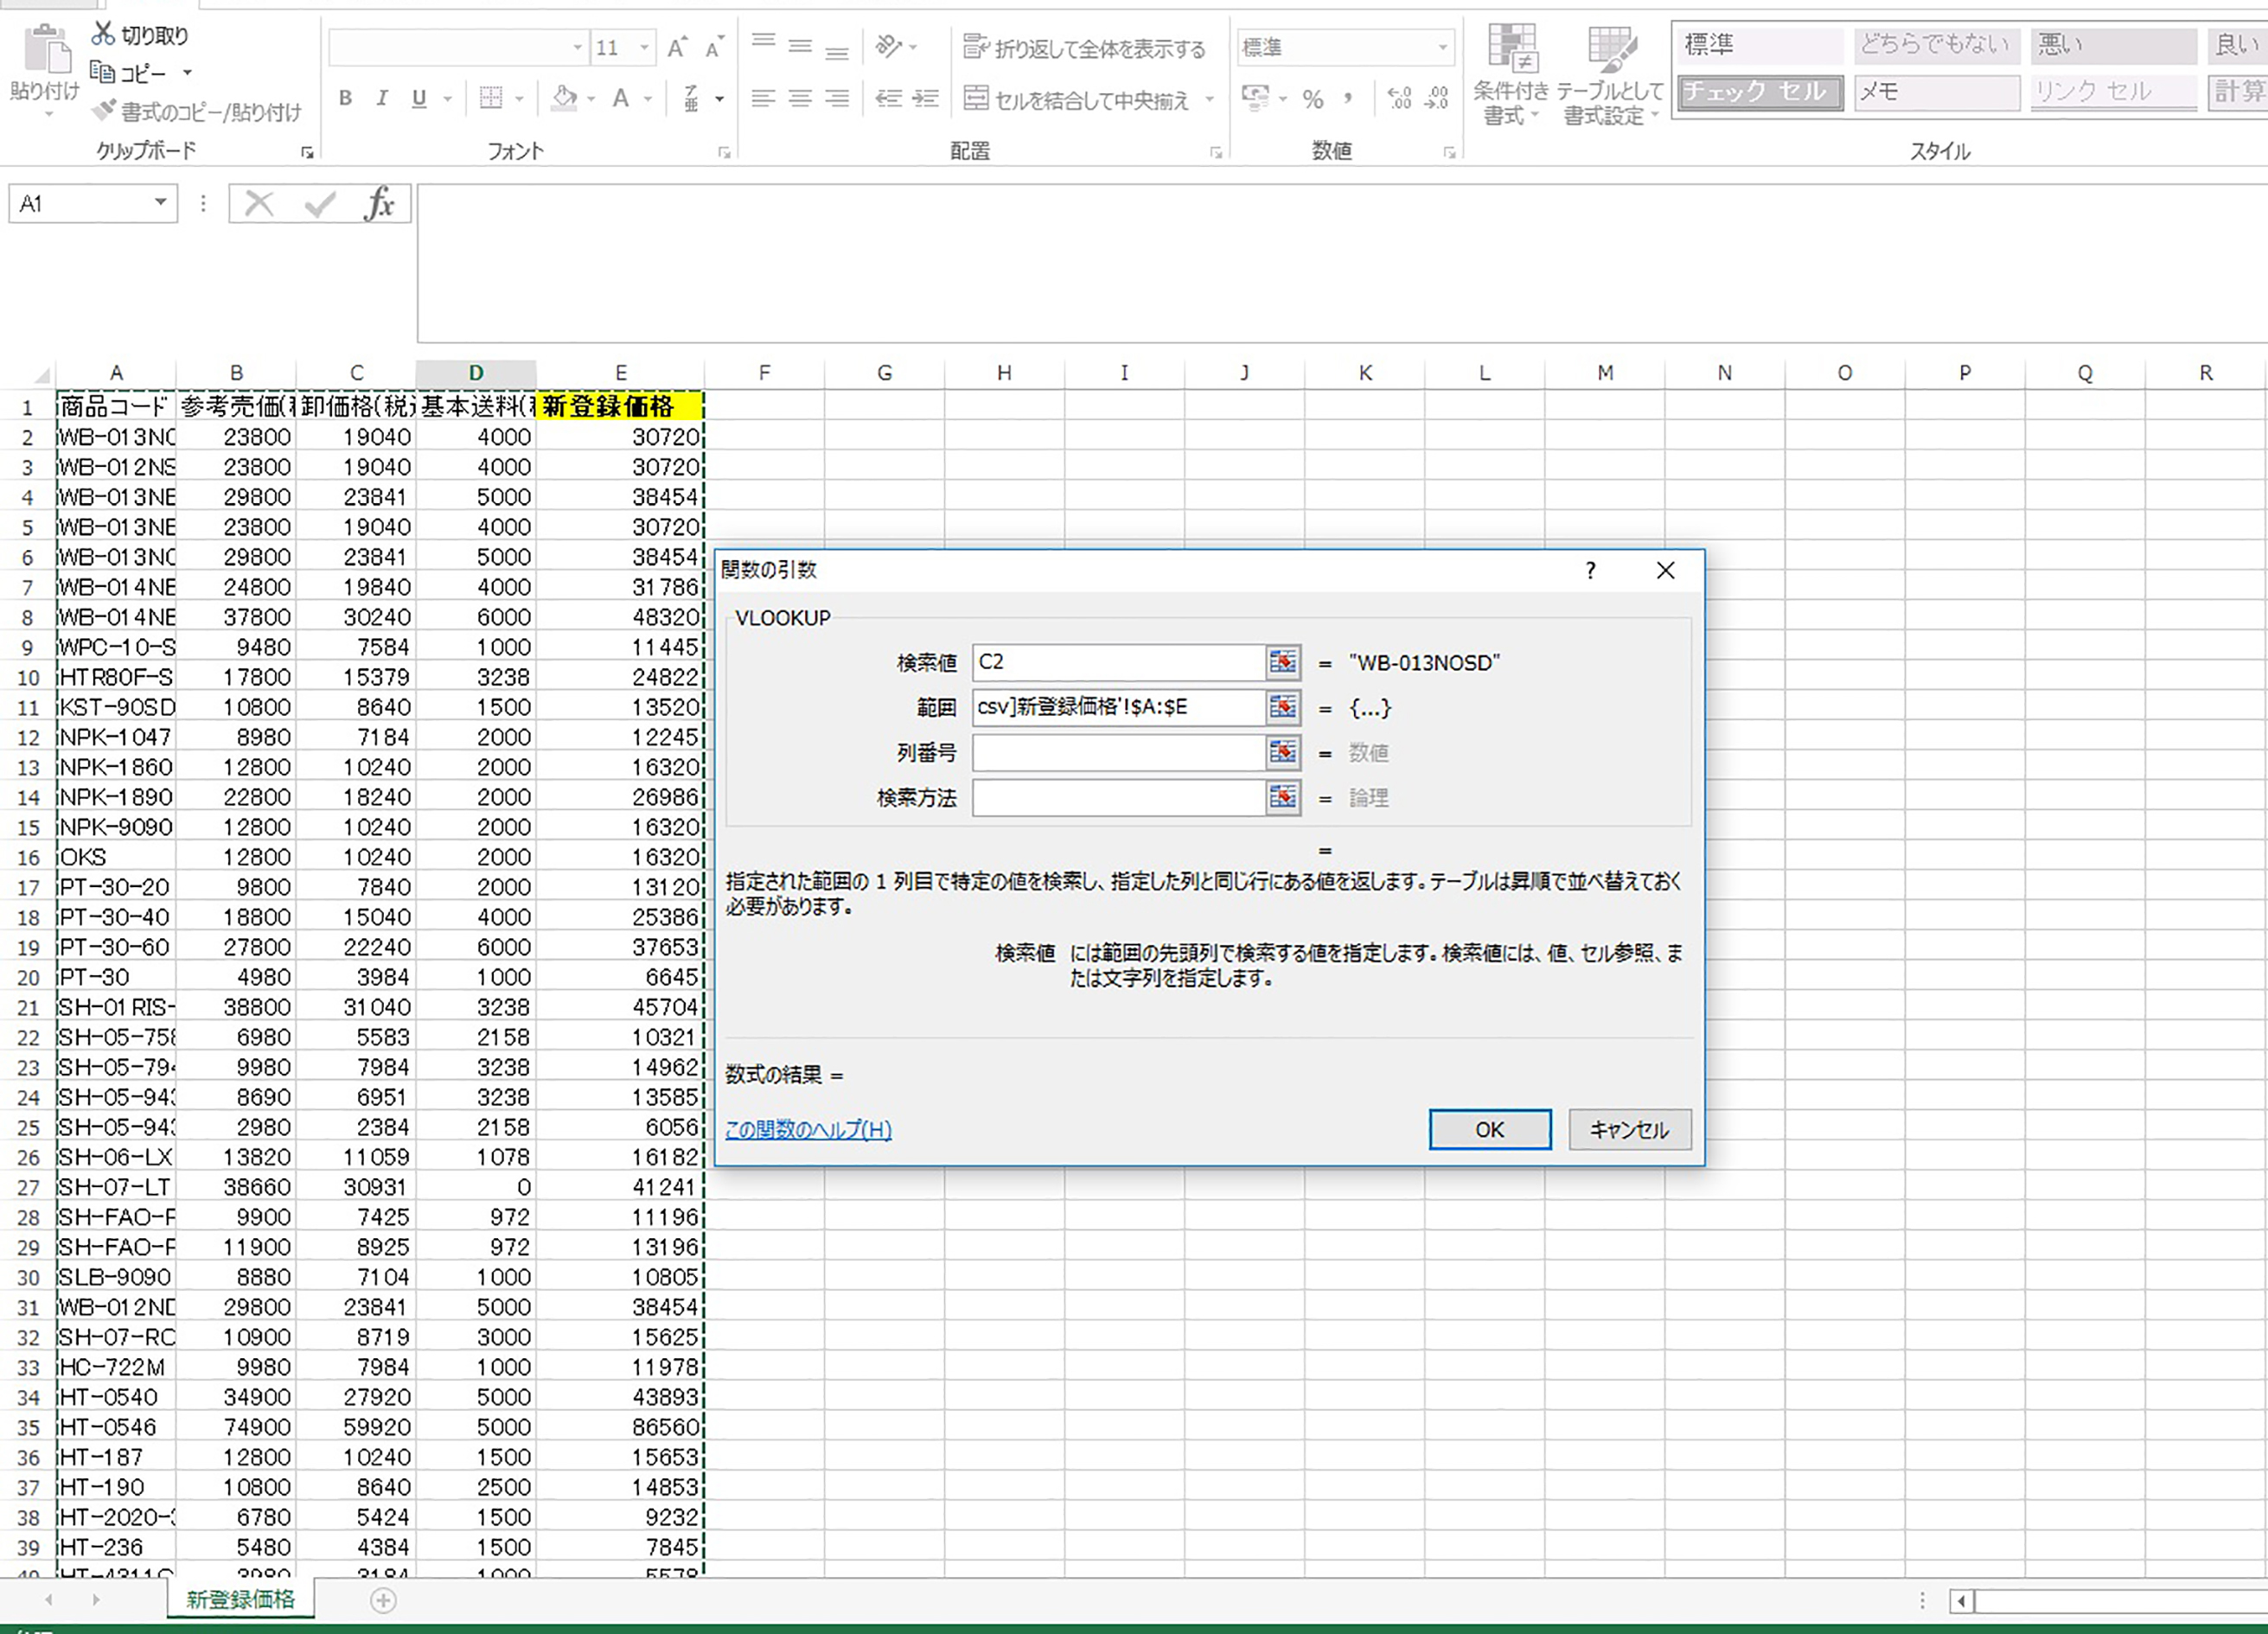Viewport: 2268px width, 1634px height.
Task: Decrease font size with small A
Action: (x=714, y=47)
